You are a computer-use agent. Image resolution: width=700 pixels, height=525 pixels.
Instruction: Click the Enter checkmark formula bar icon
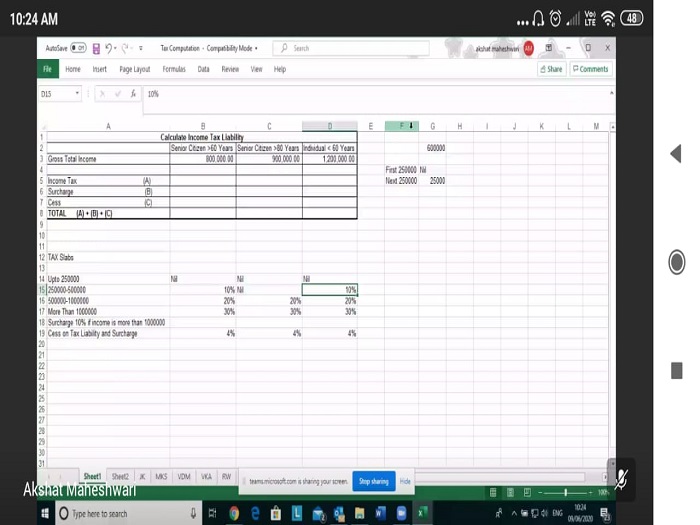click(118, 94)
